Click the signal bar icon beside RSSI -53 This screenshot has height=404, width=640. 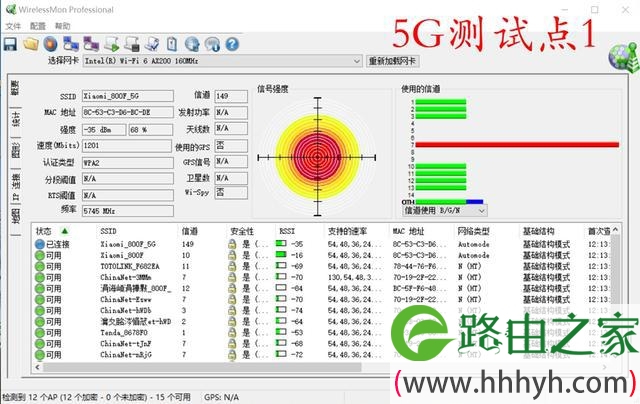click(x=281, y=332)
